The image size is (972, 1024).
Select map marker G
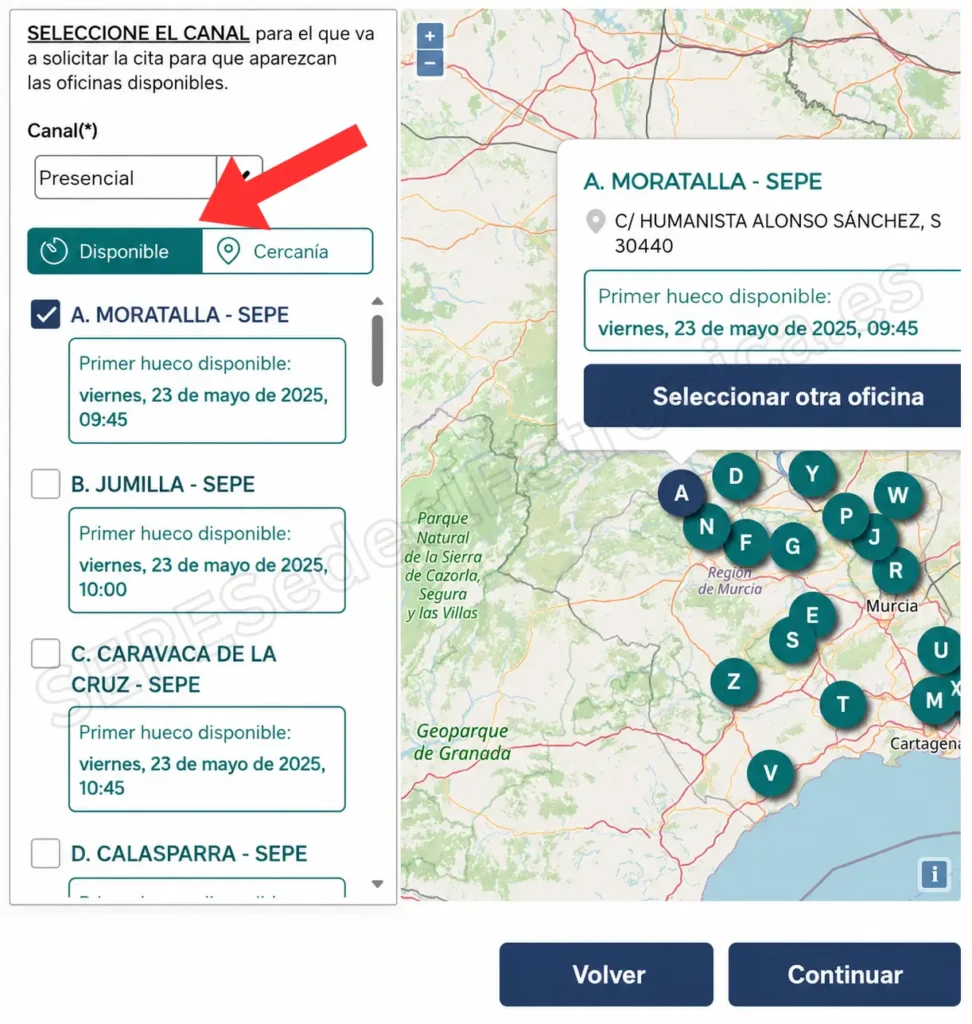793,546
